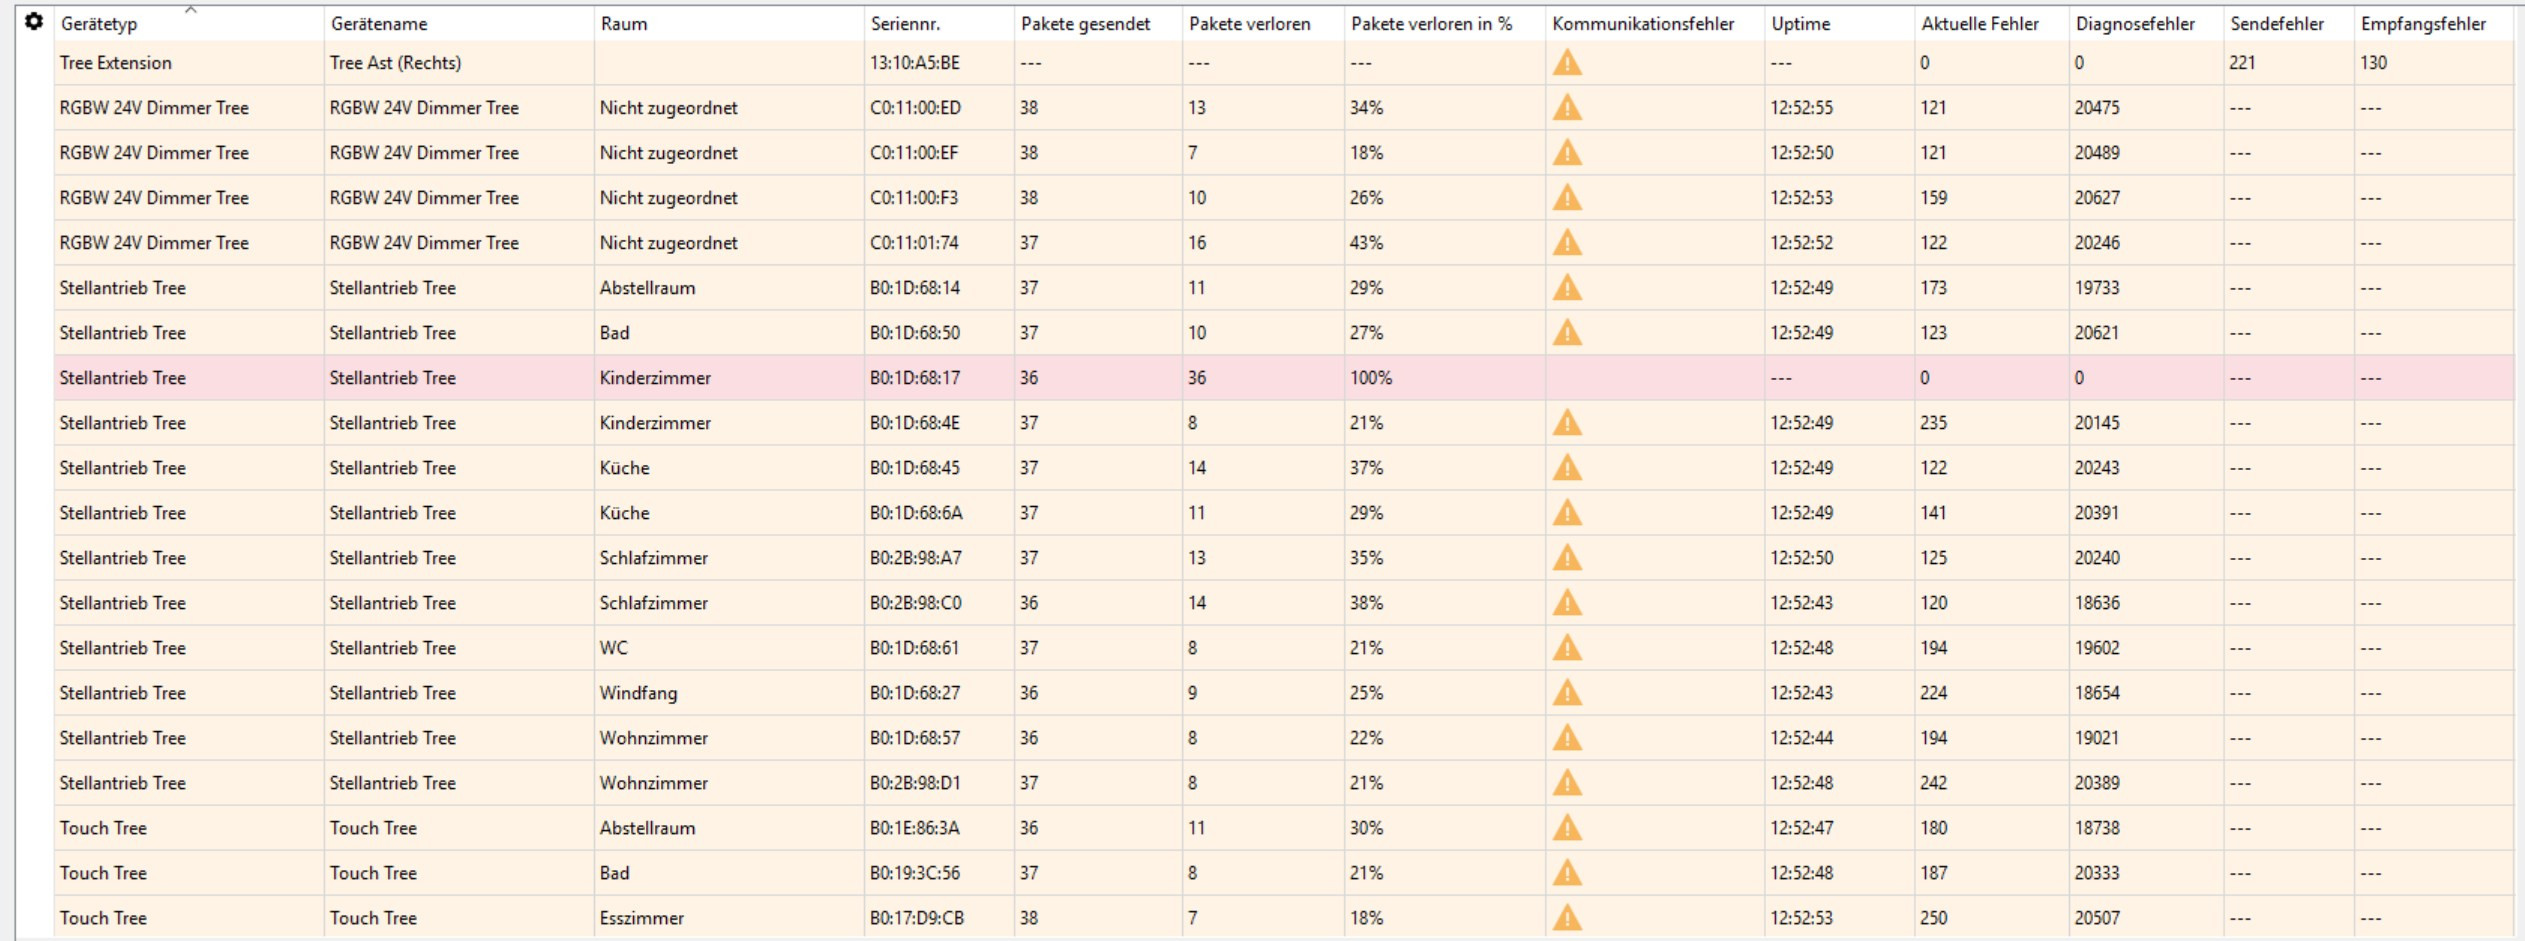
Task: Select the WC room cell
Action: [x=613, y=648]
